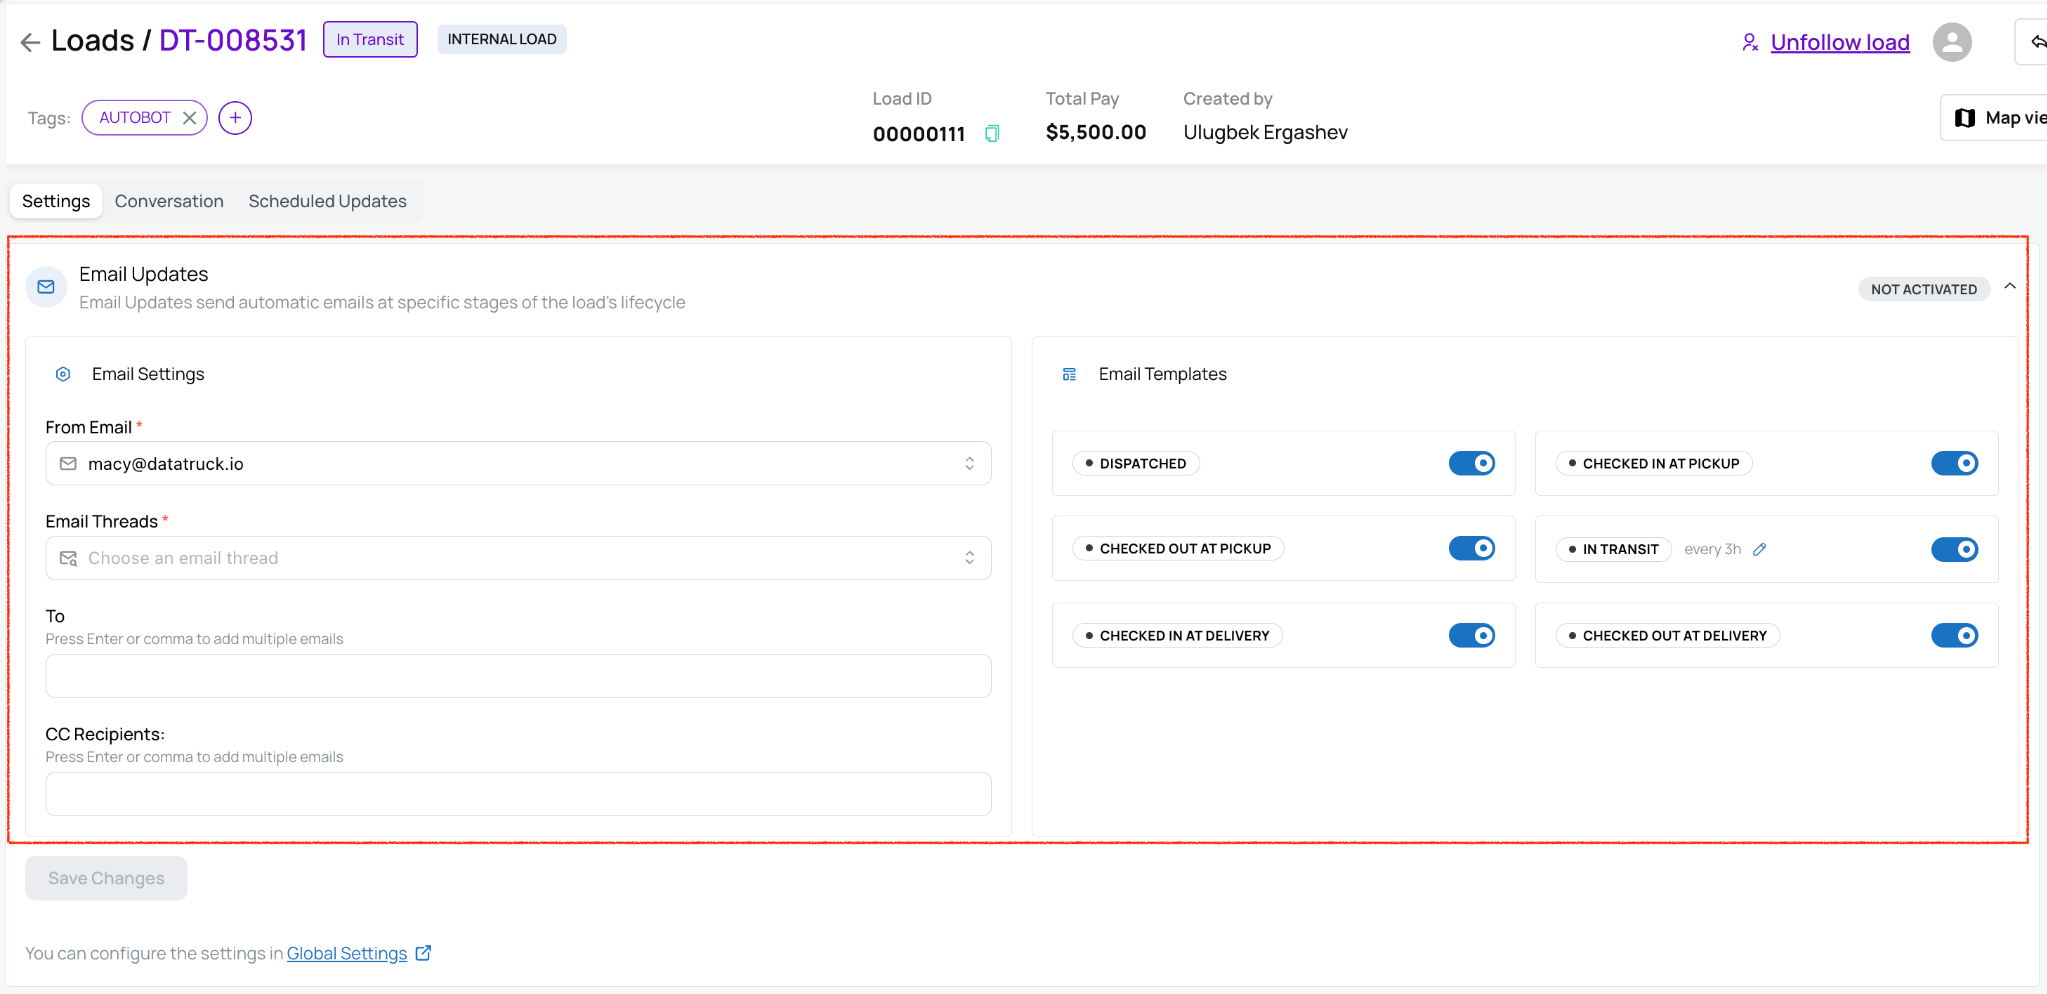Copy the Load ID with copy icon
Screen dimensions: 2047x994
coord(992,134)
